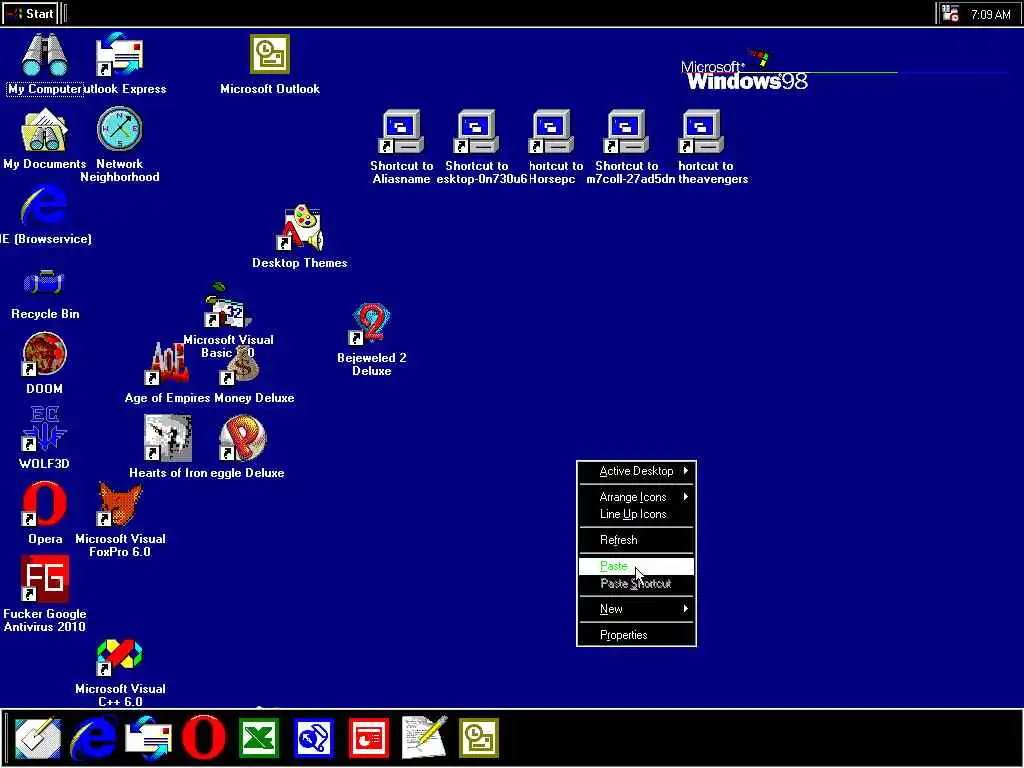The width and height of the screenshot is (1024, 768).
Task: Select the Shortcut to Aliasname computer icon
Action: (402, 131)
